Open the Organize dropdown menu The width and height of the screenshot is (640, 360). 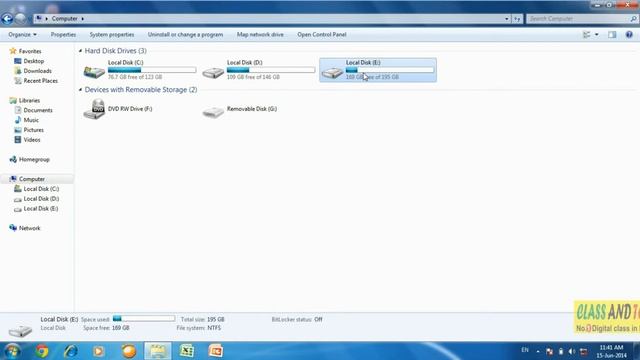coord(22,35)
